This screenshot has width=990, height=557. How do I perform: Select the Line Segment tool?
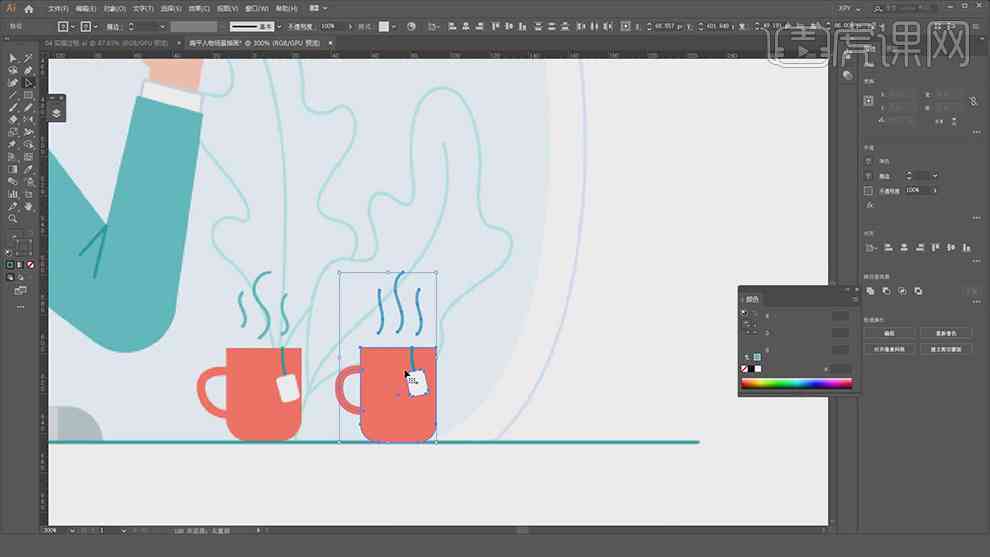click(x=13, y=95)
